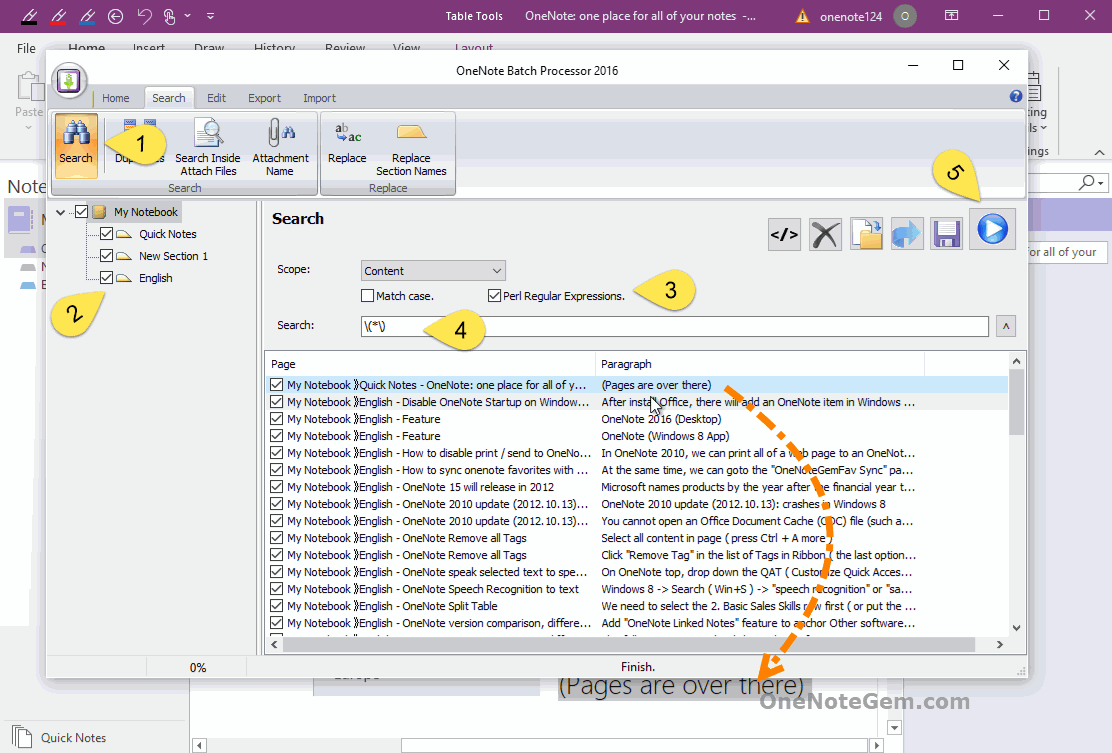
Task: Click into the Search pattern input field
Action: tap(674, 326)
